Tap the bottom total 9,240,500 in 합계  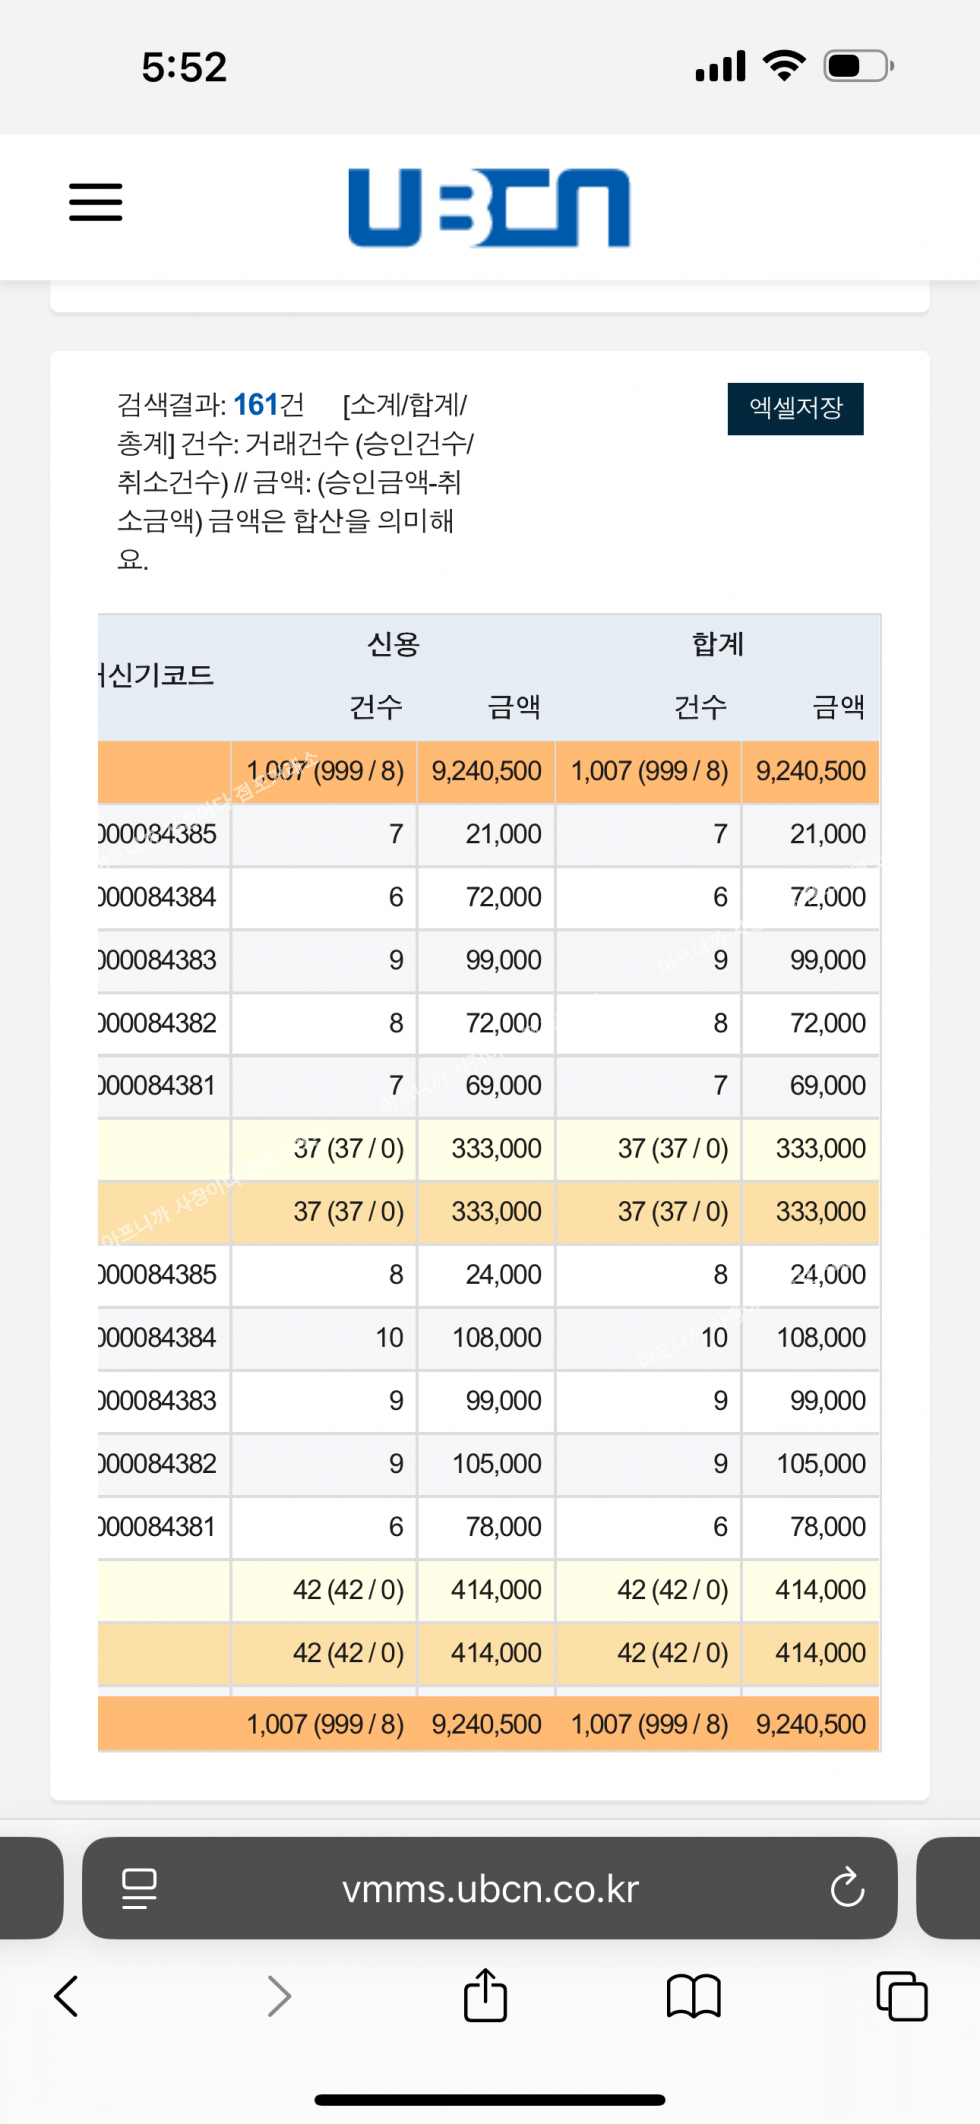click(x=810, y=1724)
